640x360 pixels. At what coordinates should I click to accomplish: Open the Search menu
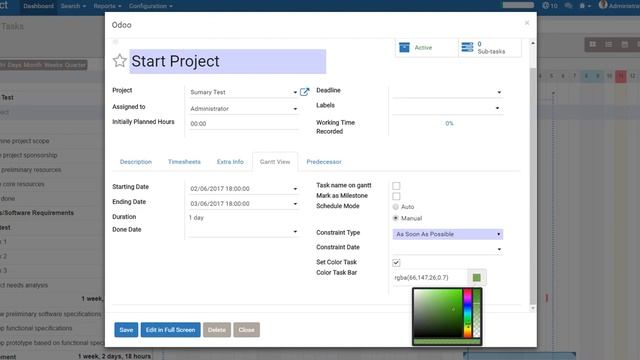[x=73, y=6]
